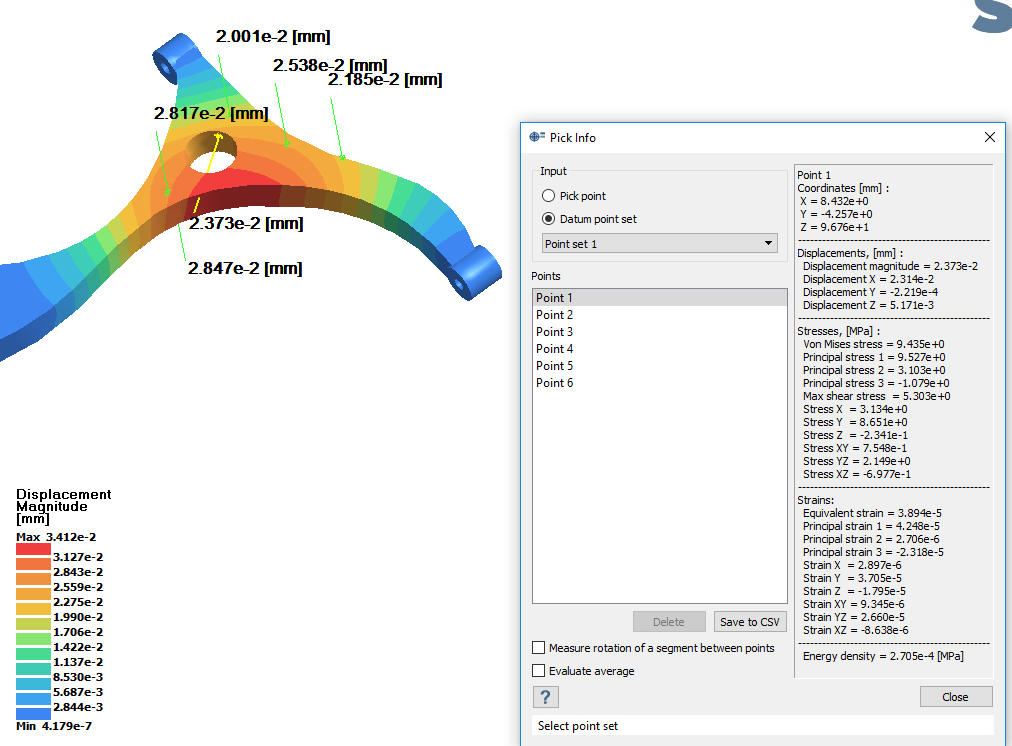Select Point 2 in the Points list

(x=555, y=315)
